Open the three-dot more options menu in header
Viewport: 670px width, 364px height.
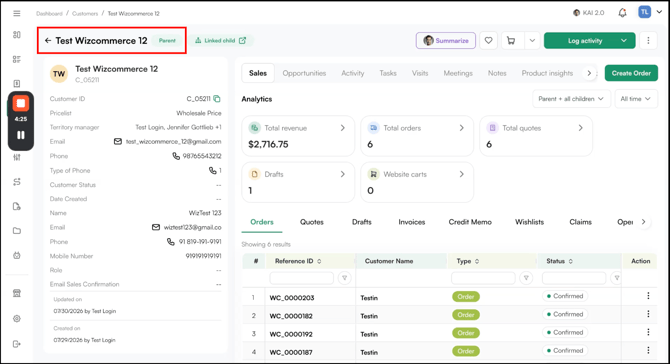pyautogui.click(x=648, y=41)
